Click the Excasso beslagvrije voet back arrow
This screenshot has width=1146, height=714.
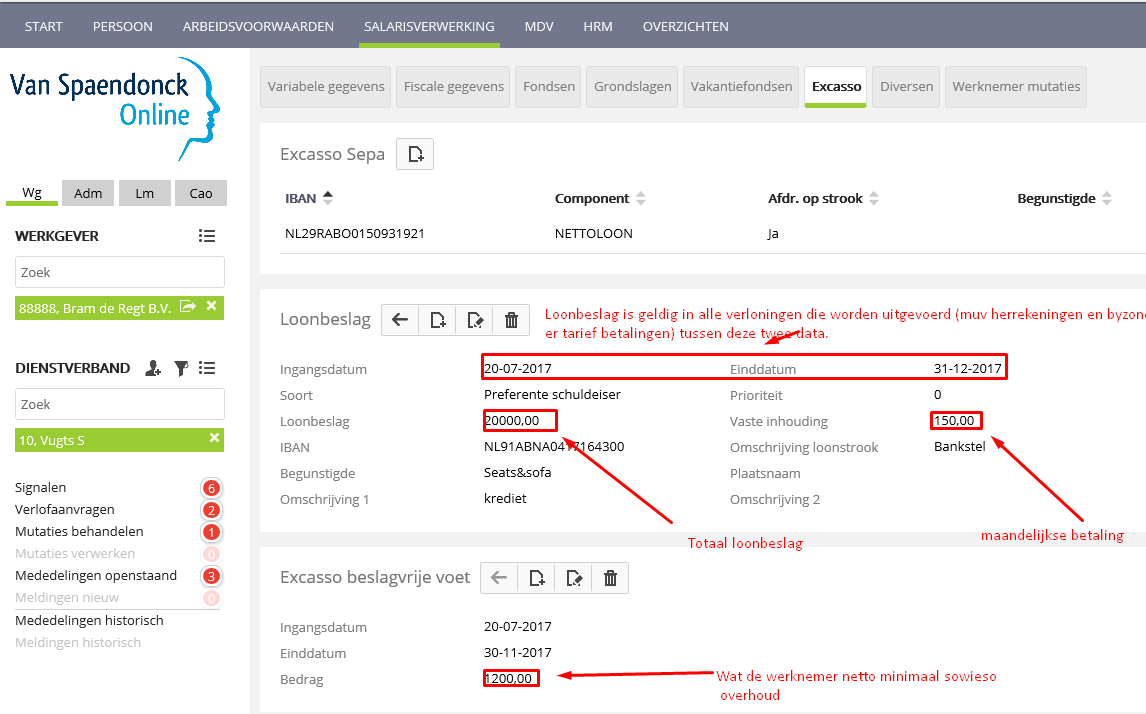coord(499,578)
